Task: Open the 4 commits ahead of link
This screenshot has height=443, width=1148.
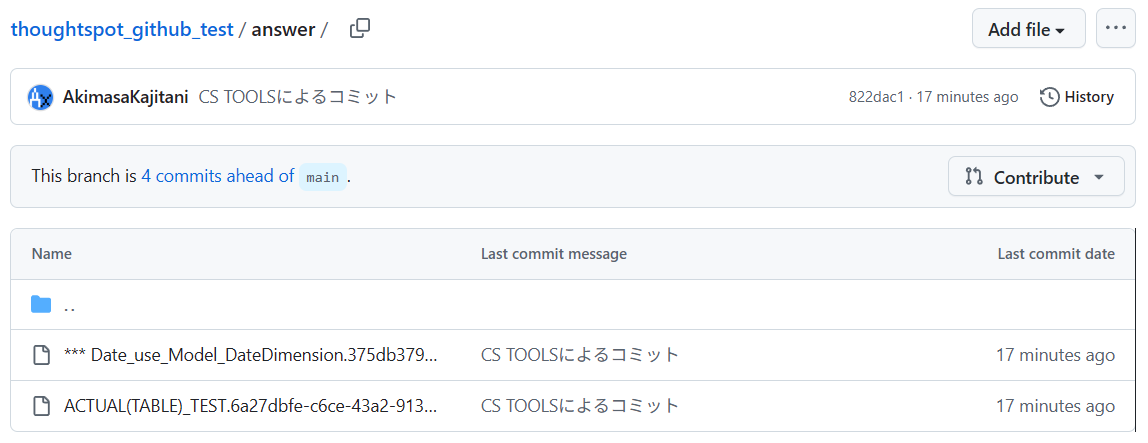Action: coord(217,176)
